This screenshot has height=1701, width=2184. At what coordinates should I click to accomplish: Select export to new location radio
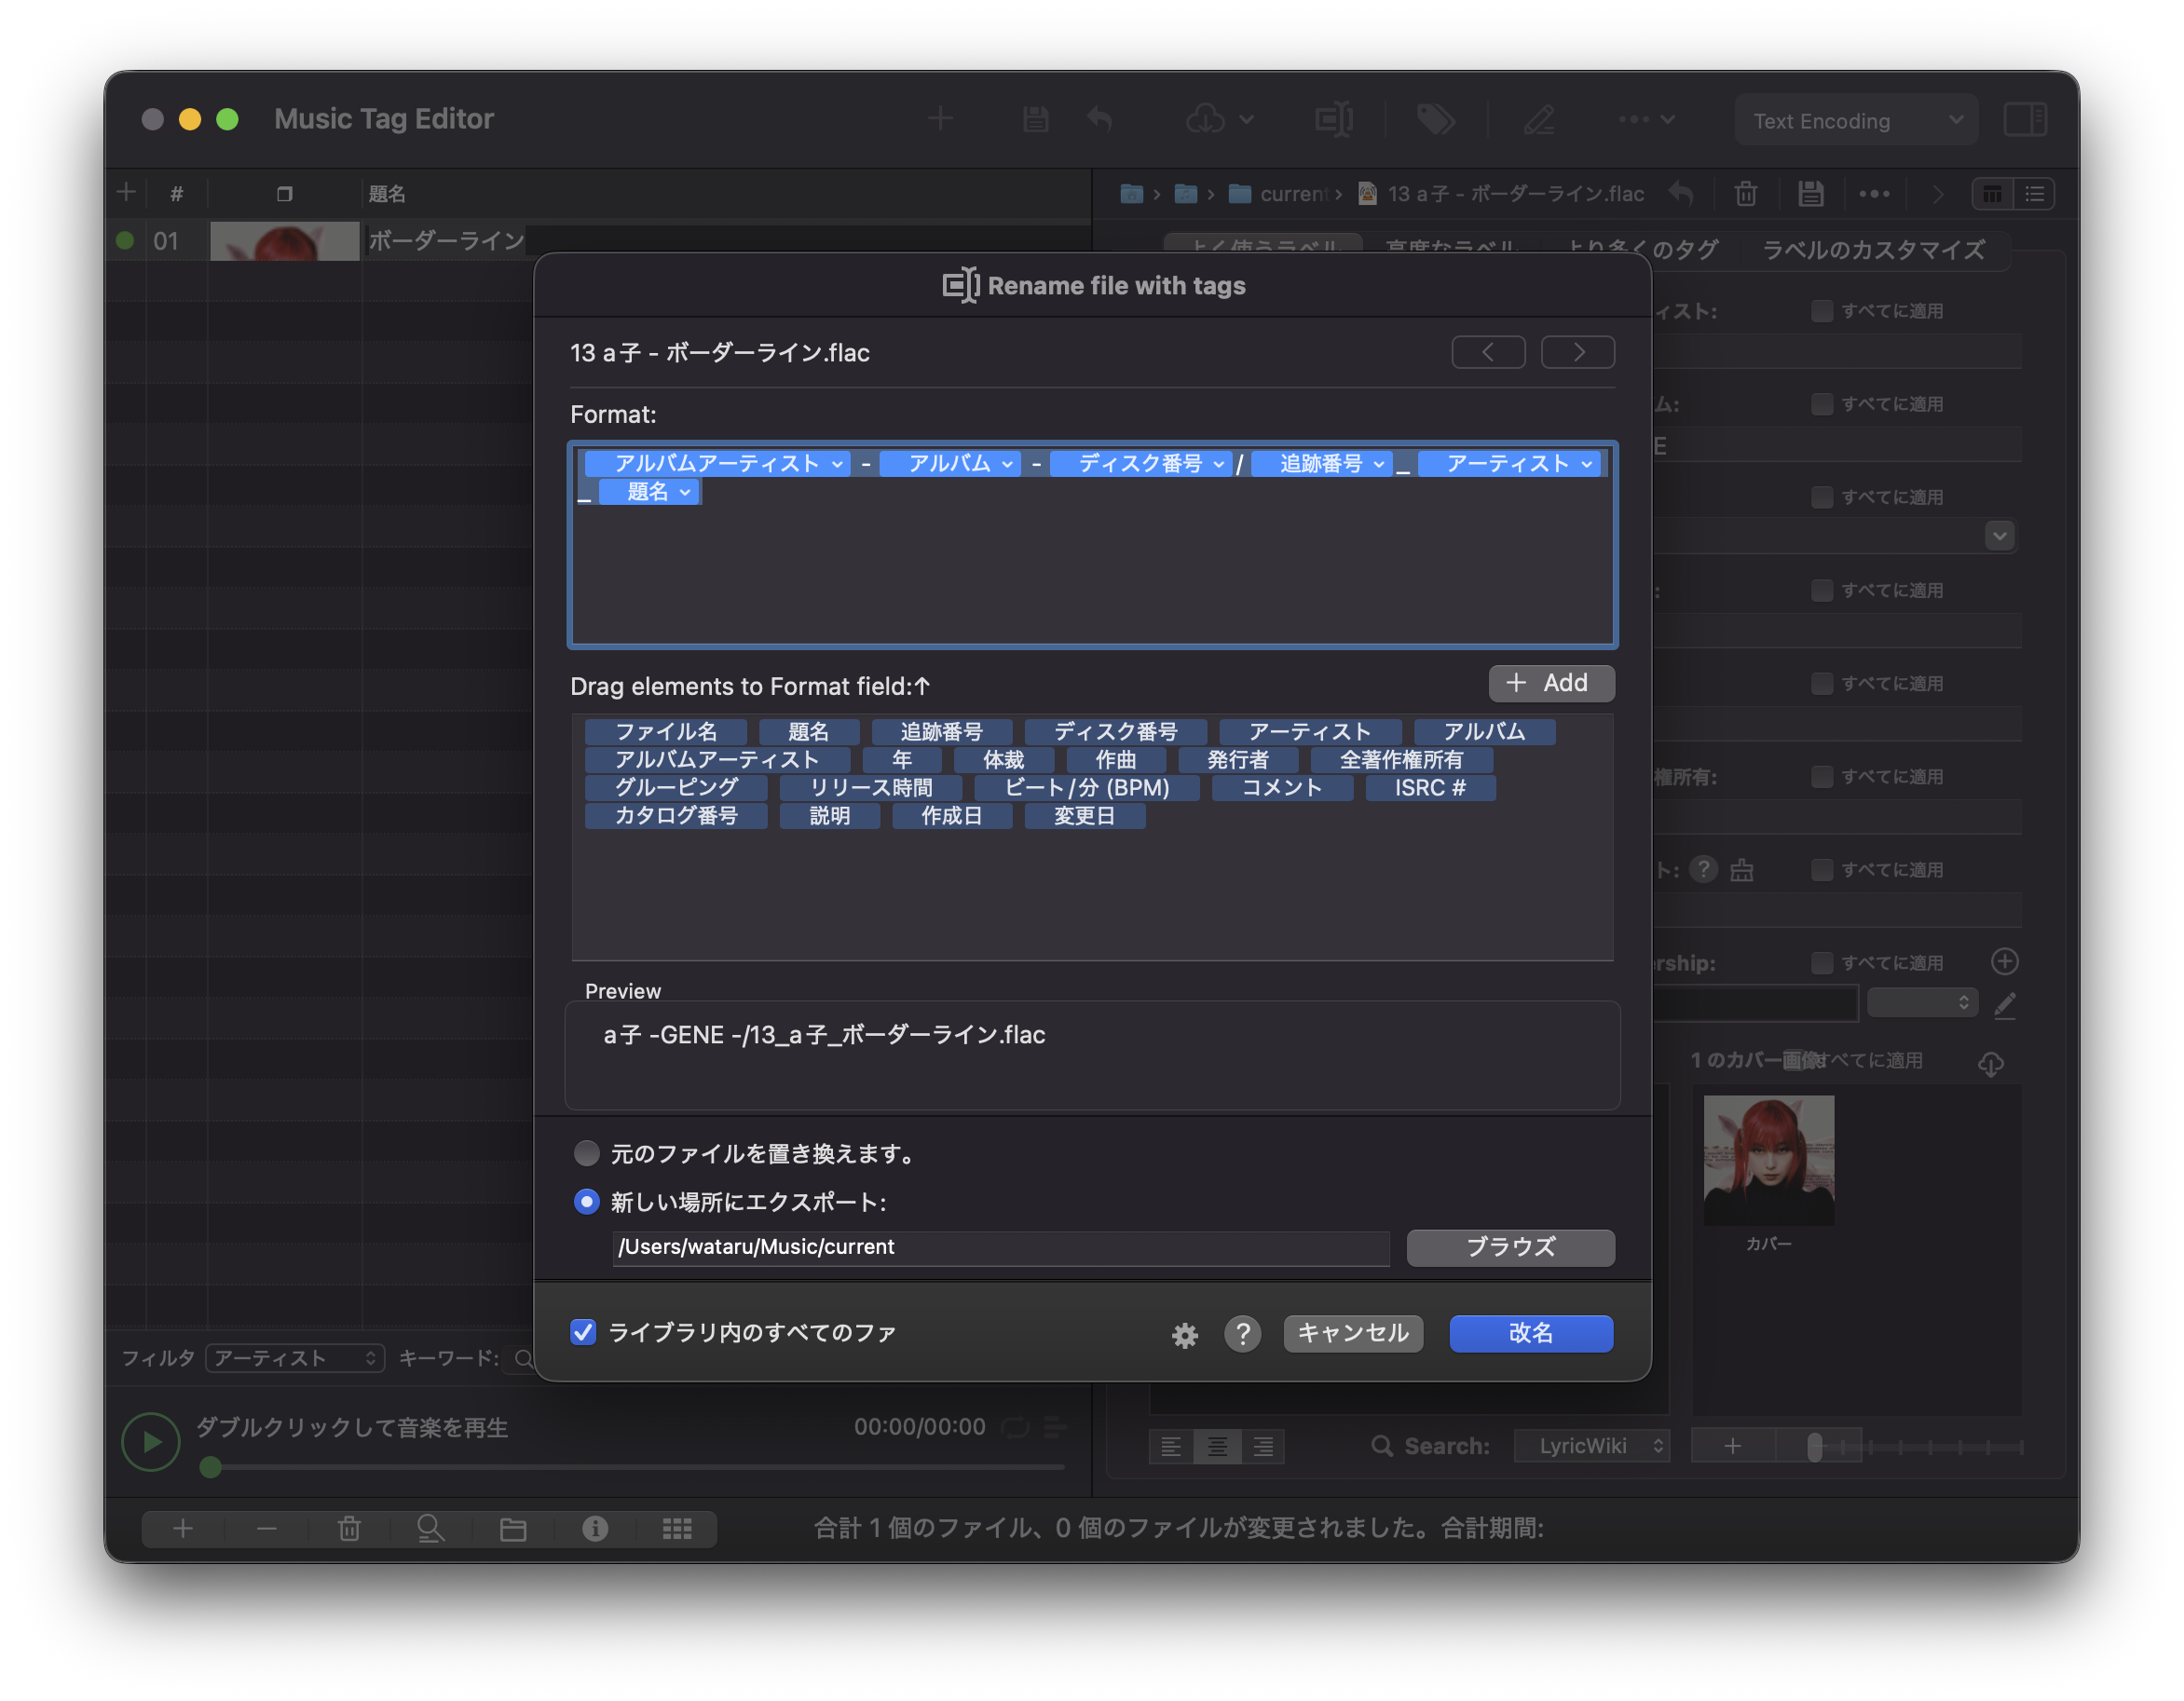(587, 1201)
